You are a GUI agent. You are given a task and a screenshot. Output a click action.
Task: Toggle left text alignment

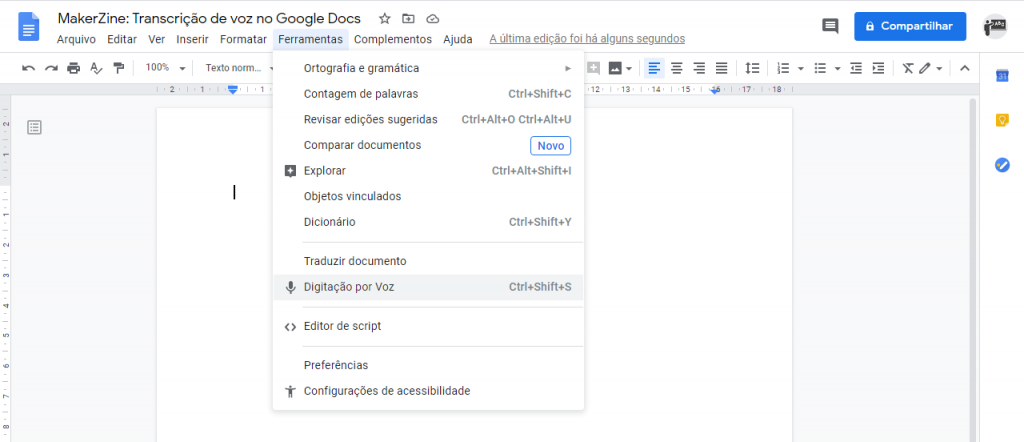click(x=654, y=68)
